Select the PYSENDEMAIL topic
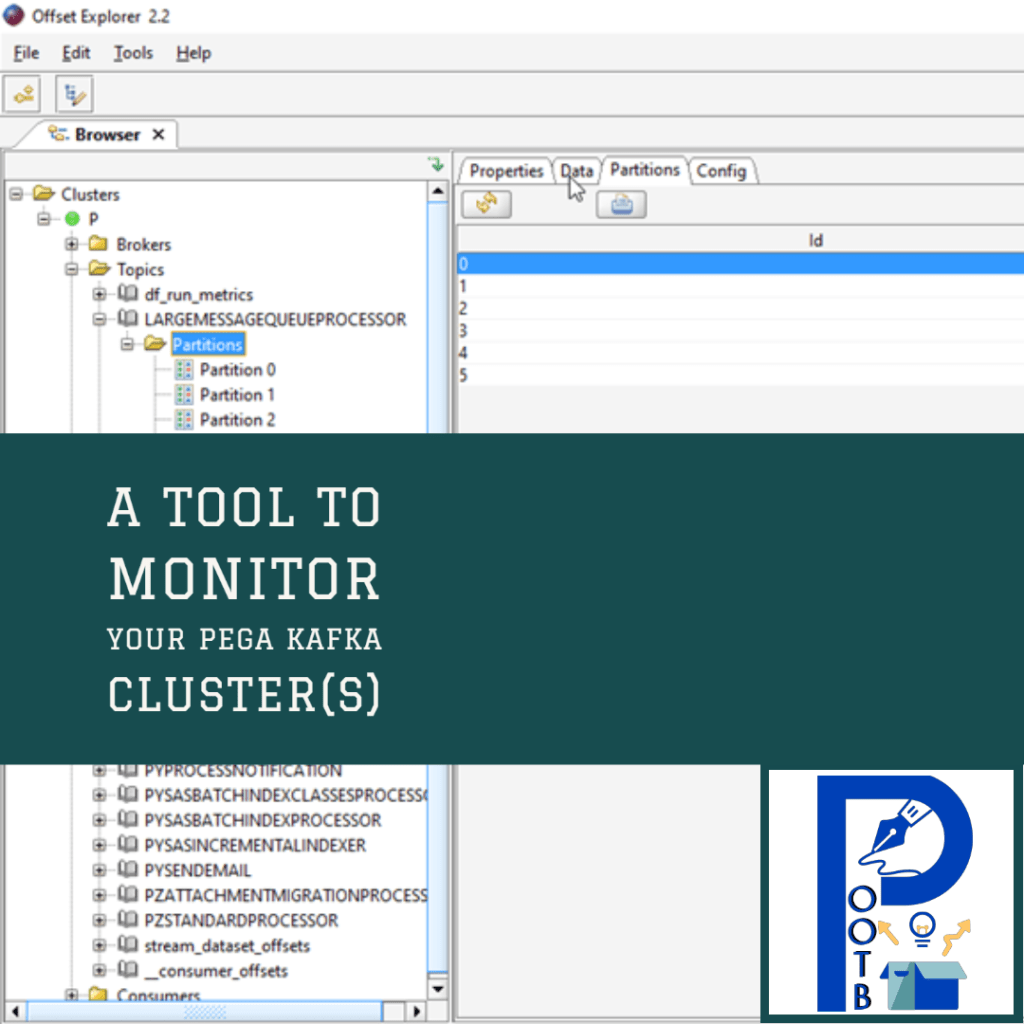This screenshot has height=1024, width=1024. pyautogui.click(x=197, y=870)
